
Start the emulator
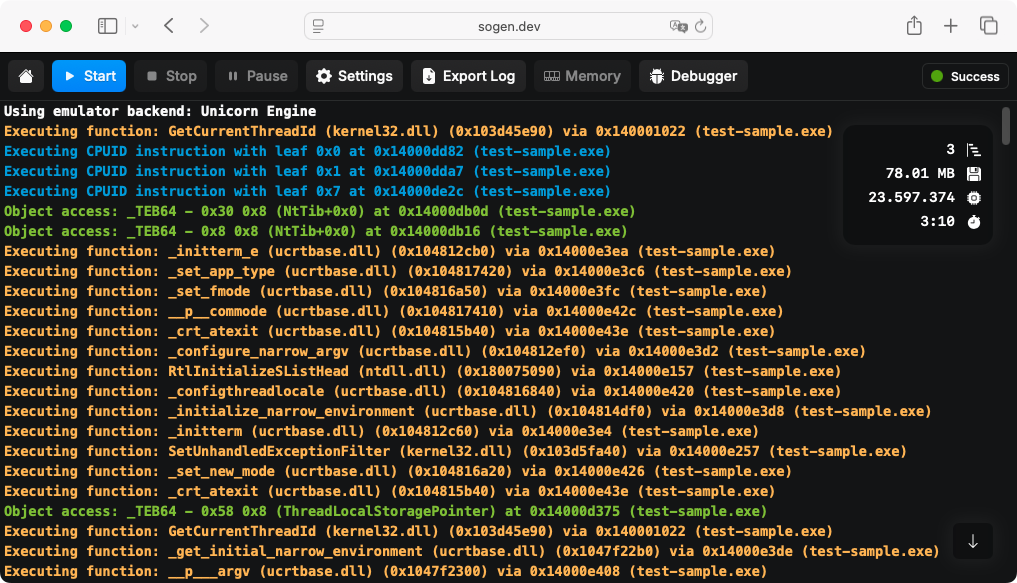(89, 77)
